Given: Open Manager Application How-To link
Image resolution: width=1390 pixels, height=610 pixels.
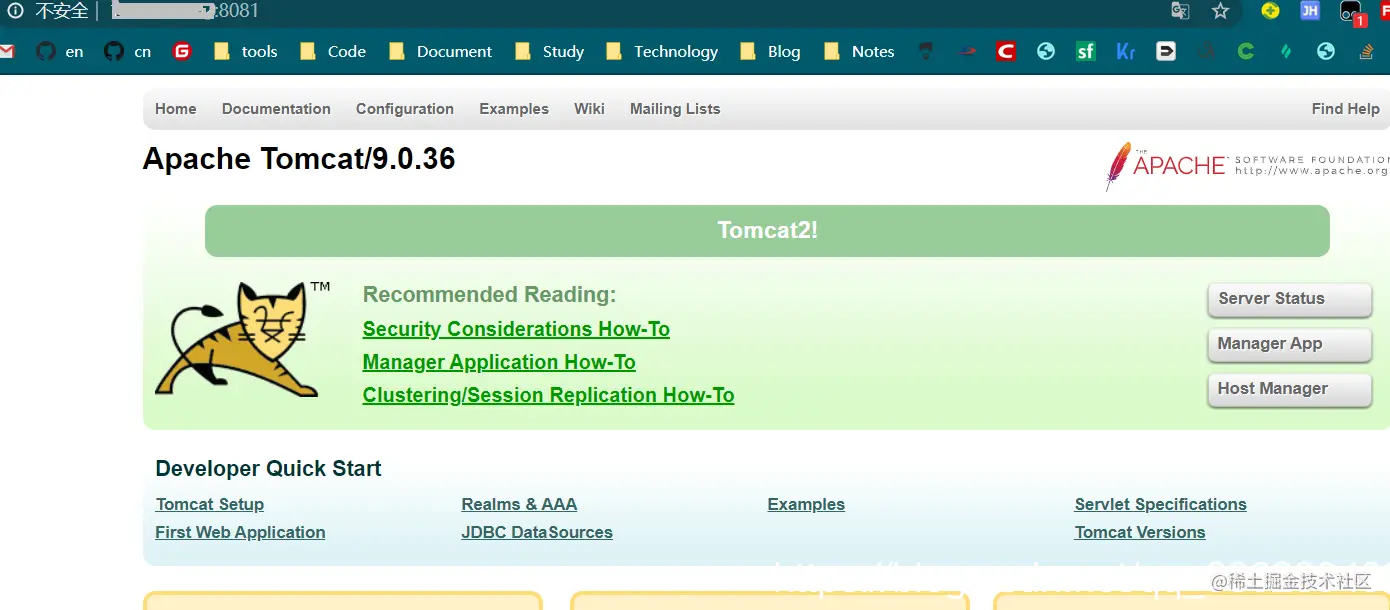Looking at the screenshot, I should (499, 362).
